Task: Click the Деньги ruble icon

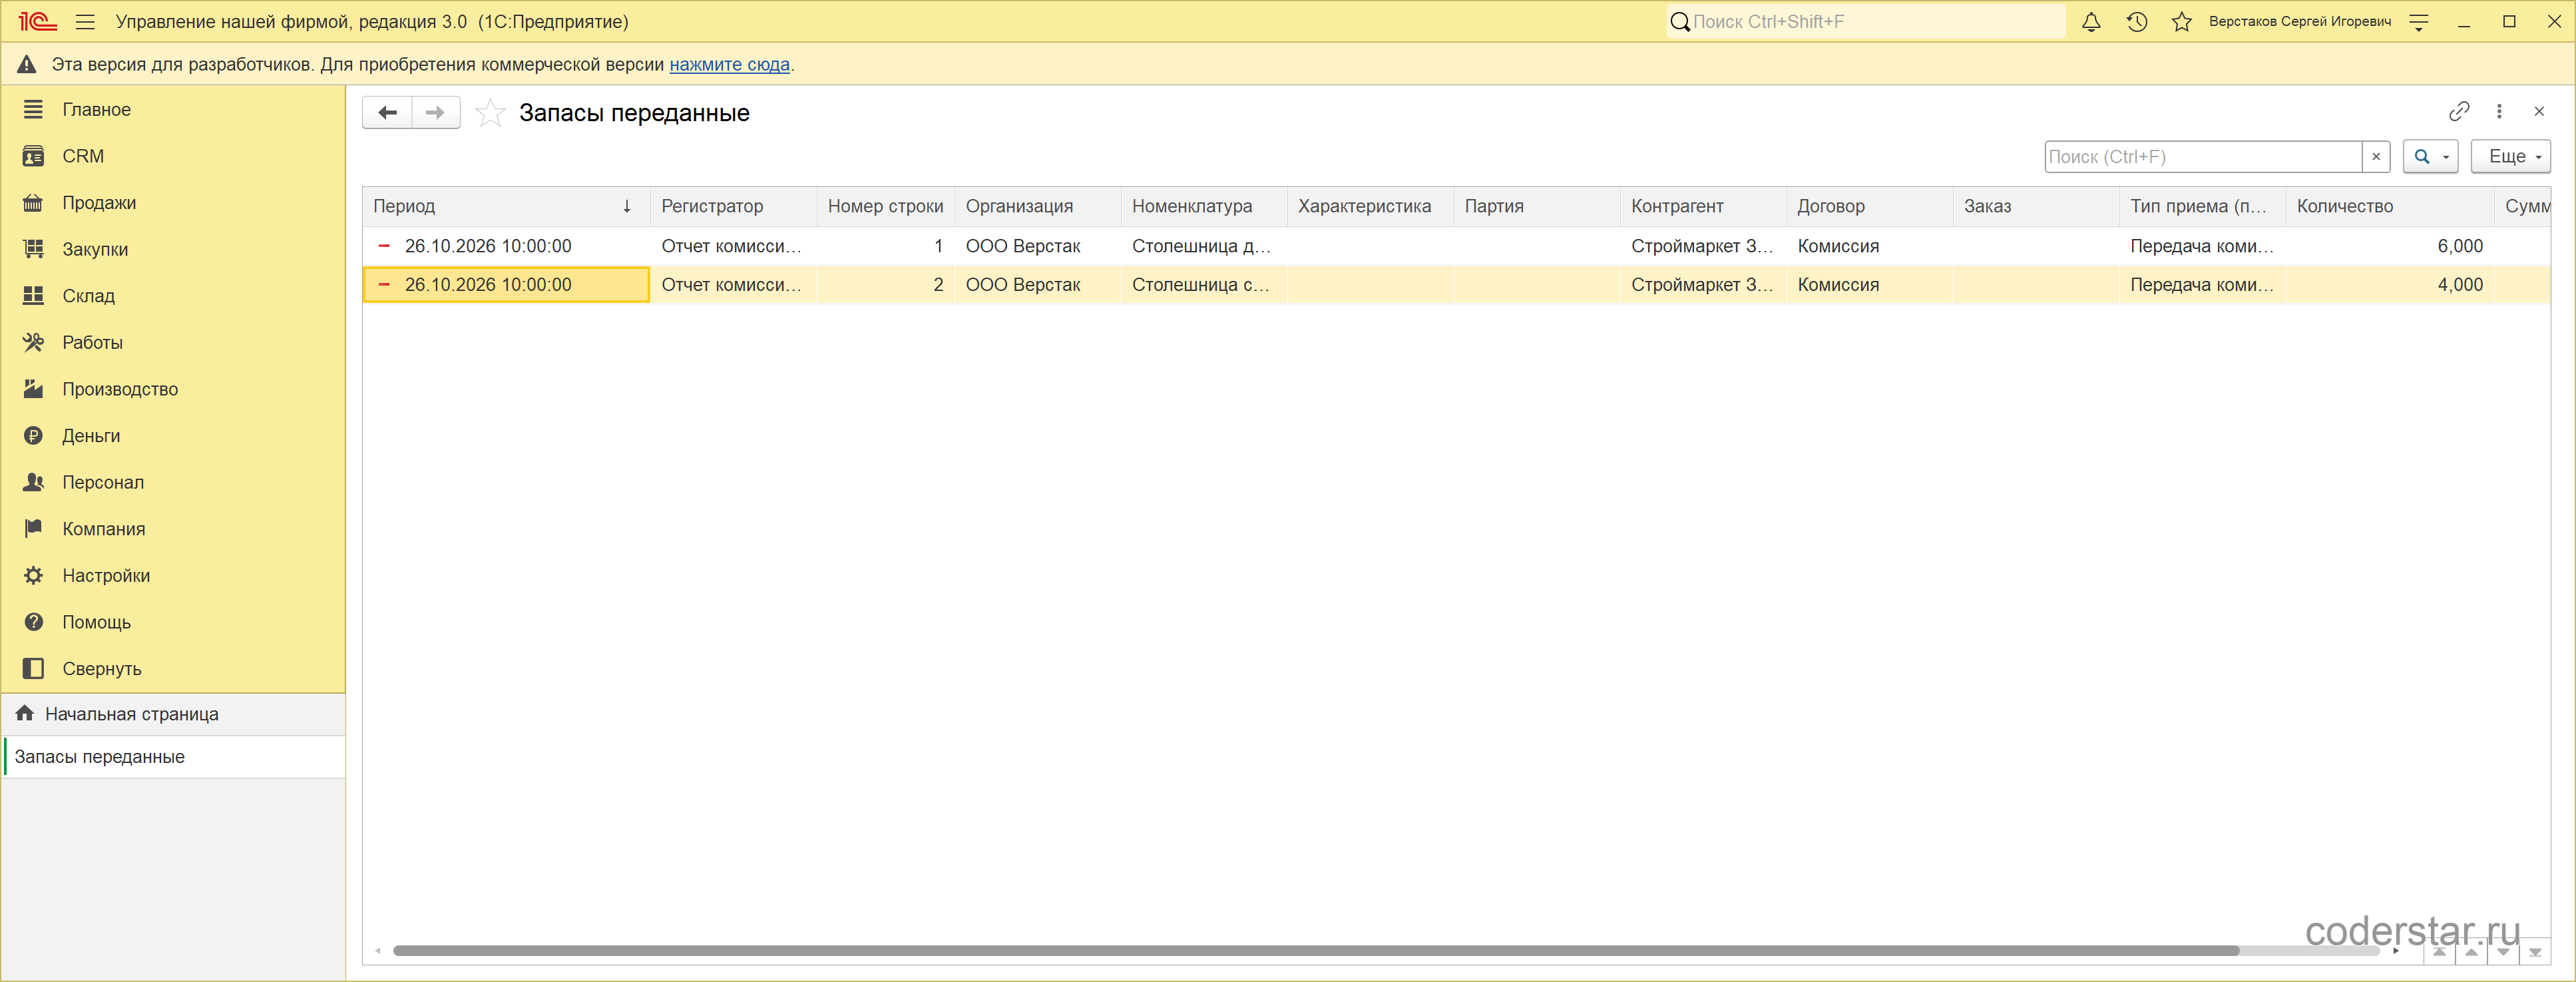Action: click(x=33, y=435)
